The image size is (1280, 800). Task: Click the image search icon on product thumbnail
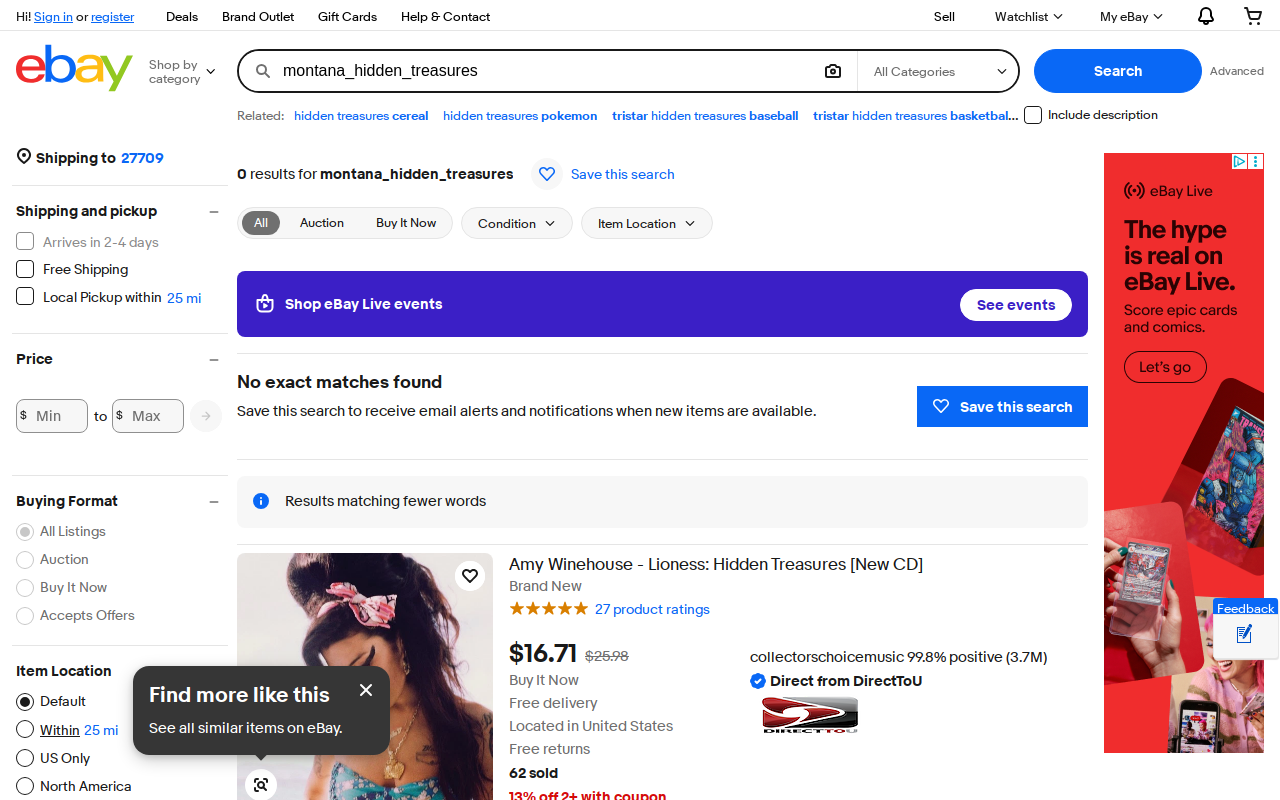[x=261, y=785]
